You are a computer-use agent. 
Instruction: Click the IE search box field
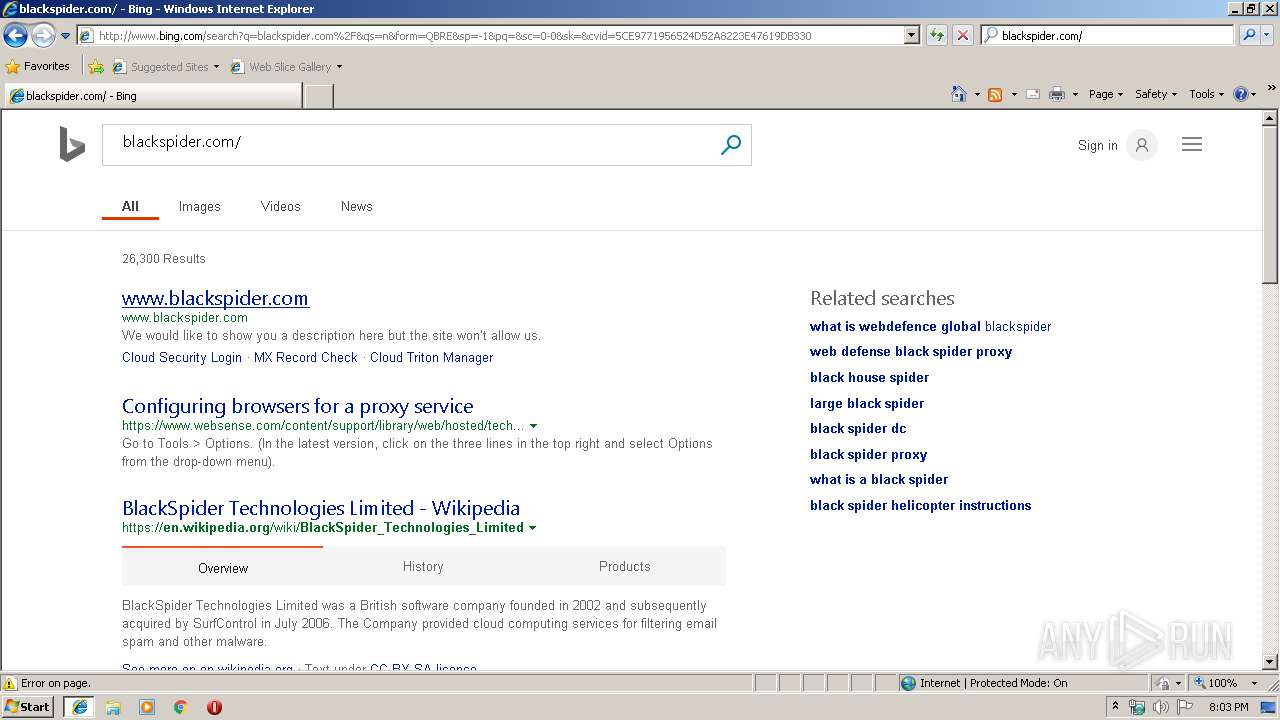(x=1107, y=35)
